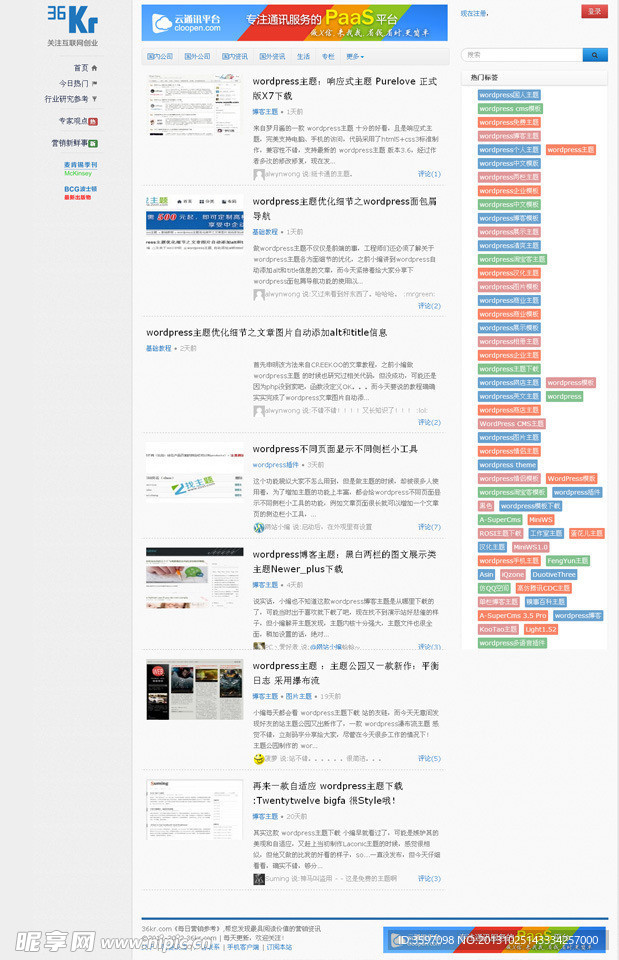Open the 评论(7) comments link

pyautogui.click(x=429, y=527)
